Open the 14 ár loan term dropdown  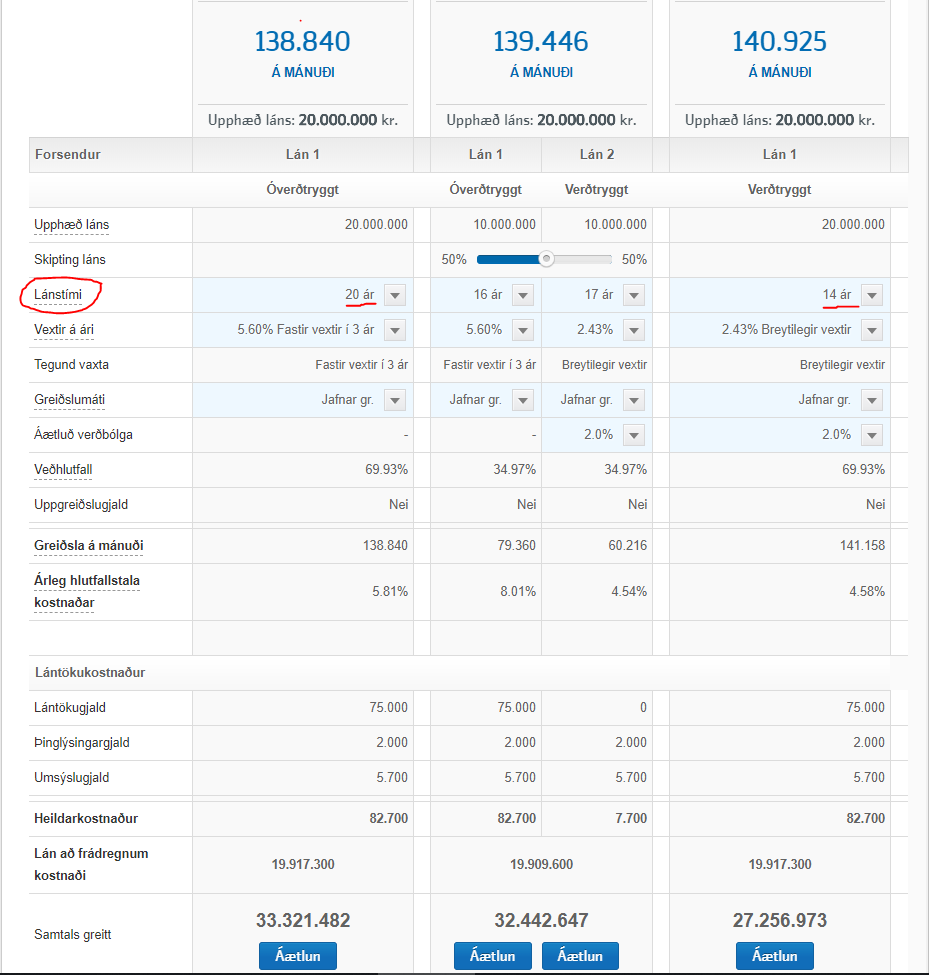click(x=872, y=295)
